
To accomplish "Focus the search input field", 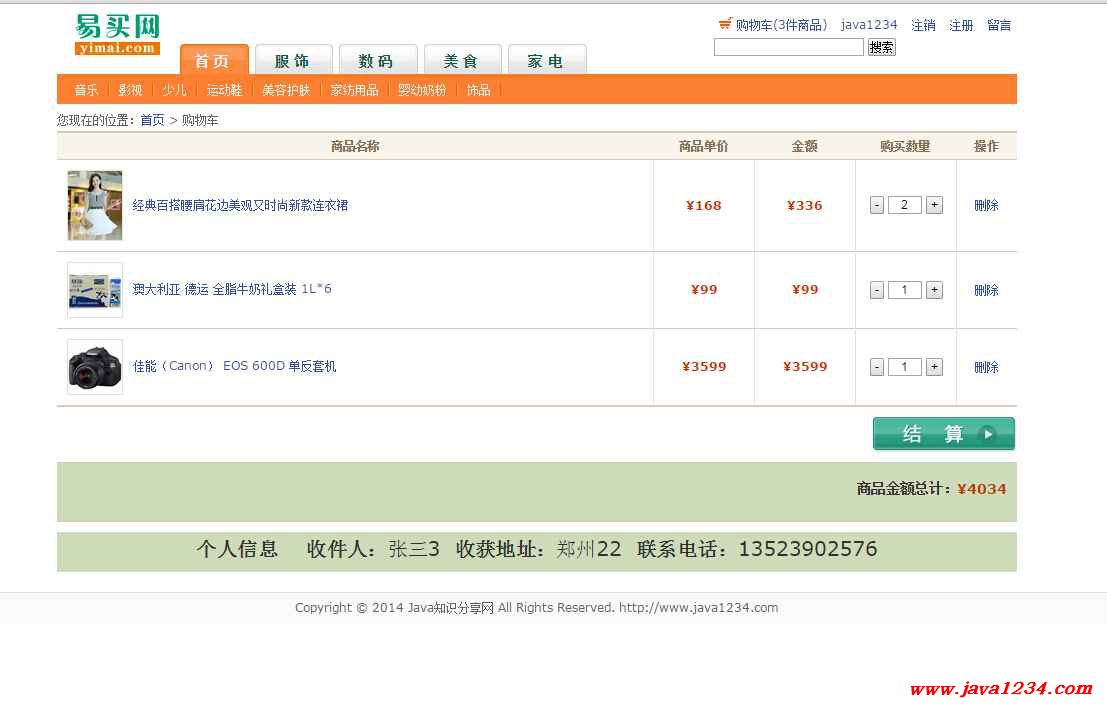I will (788, 47).
